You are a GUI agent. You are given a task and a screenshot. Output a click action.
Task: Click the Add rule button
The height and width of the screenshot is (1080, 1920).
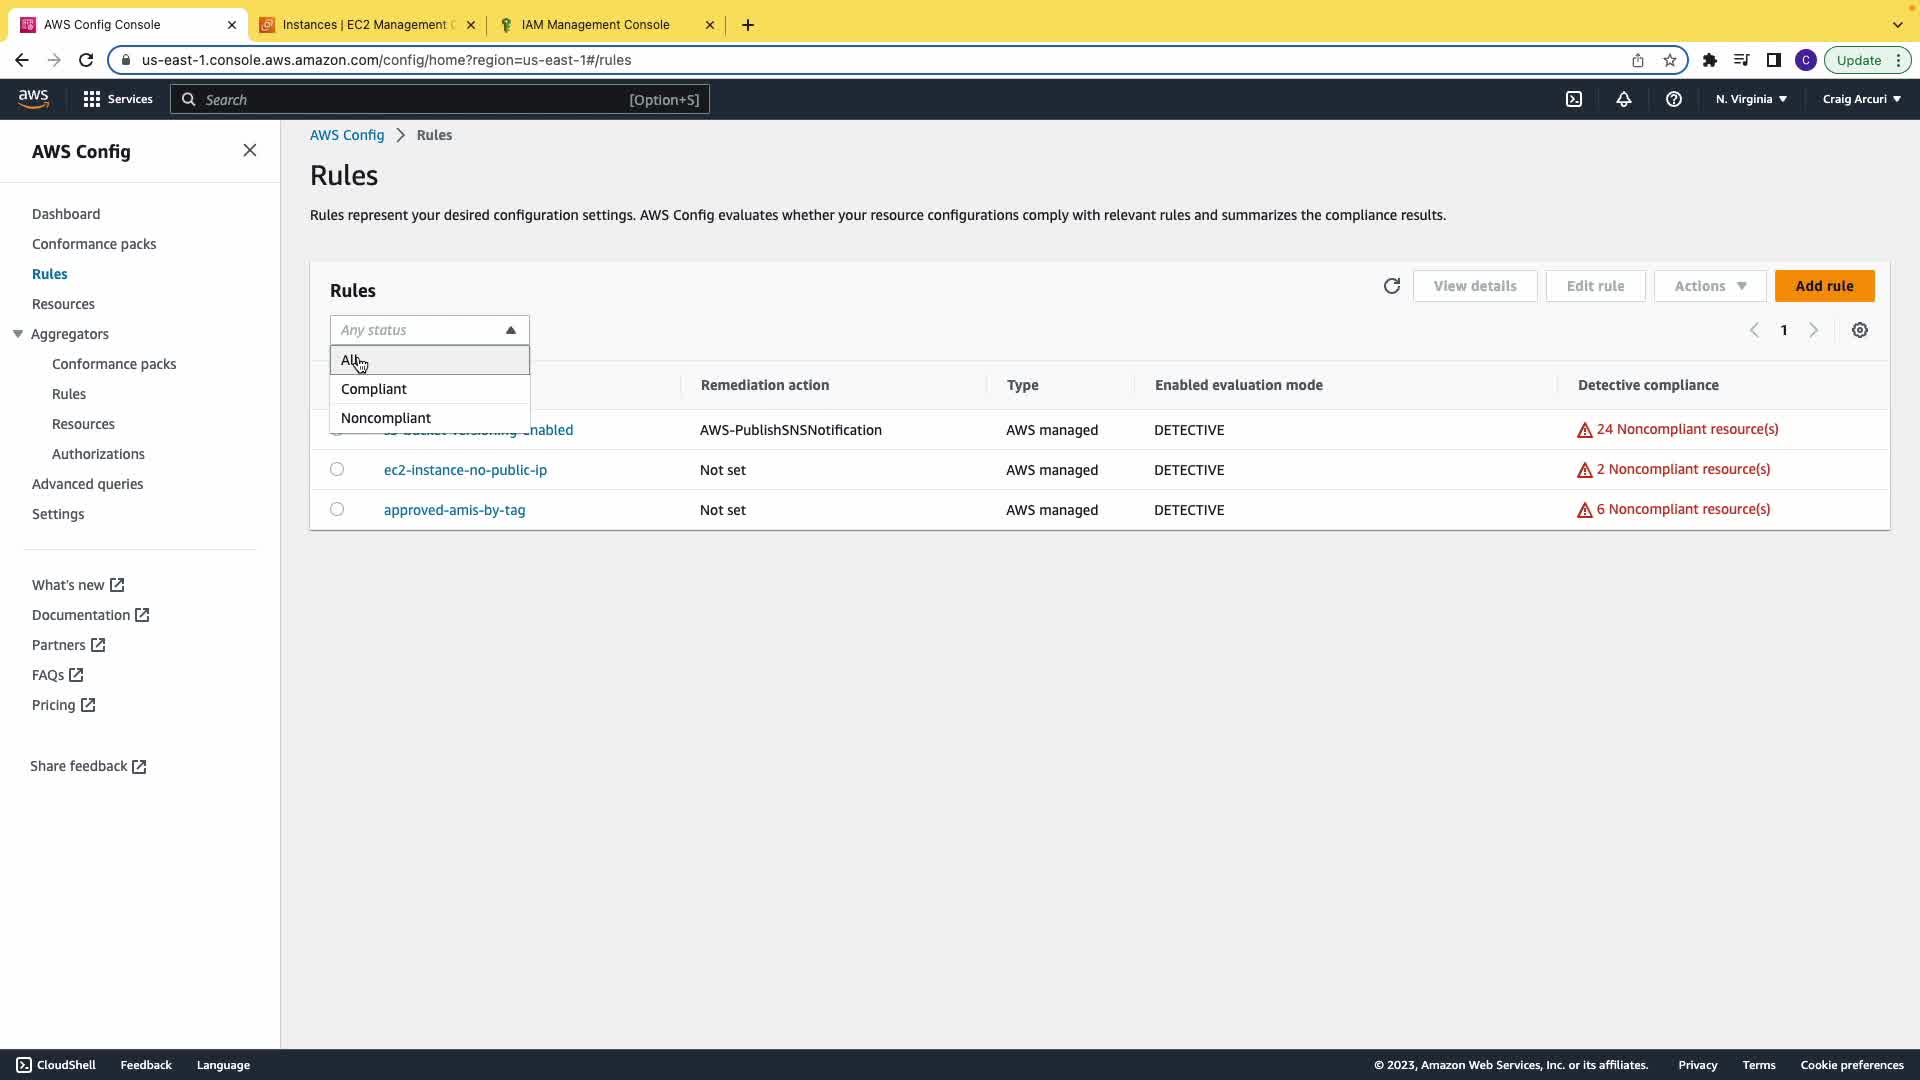click(1823, 286)
